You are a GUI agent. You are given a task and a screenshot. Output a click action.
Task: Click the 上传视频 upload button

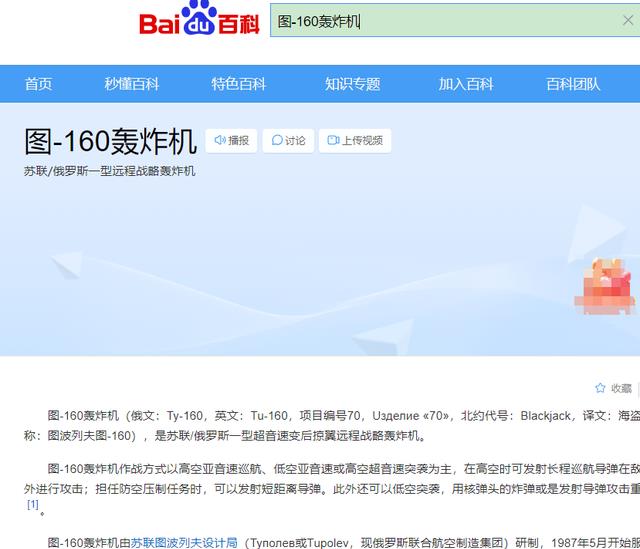click(x=355, y=140)
